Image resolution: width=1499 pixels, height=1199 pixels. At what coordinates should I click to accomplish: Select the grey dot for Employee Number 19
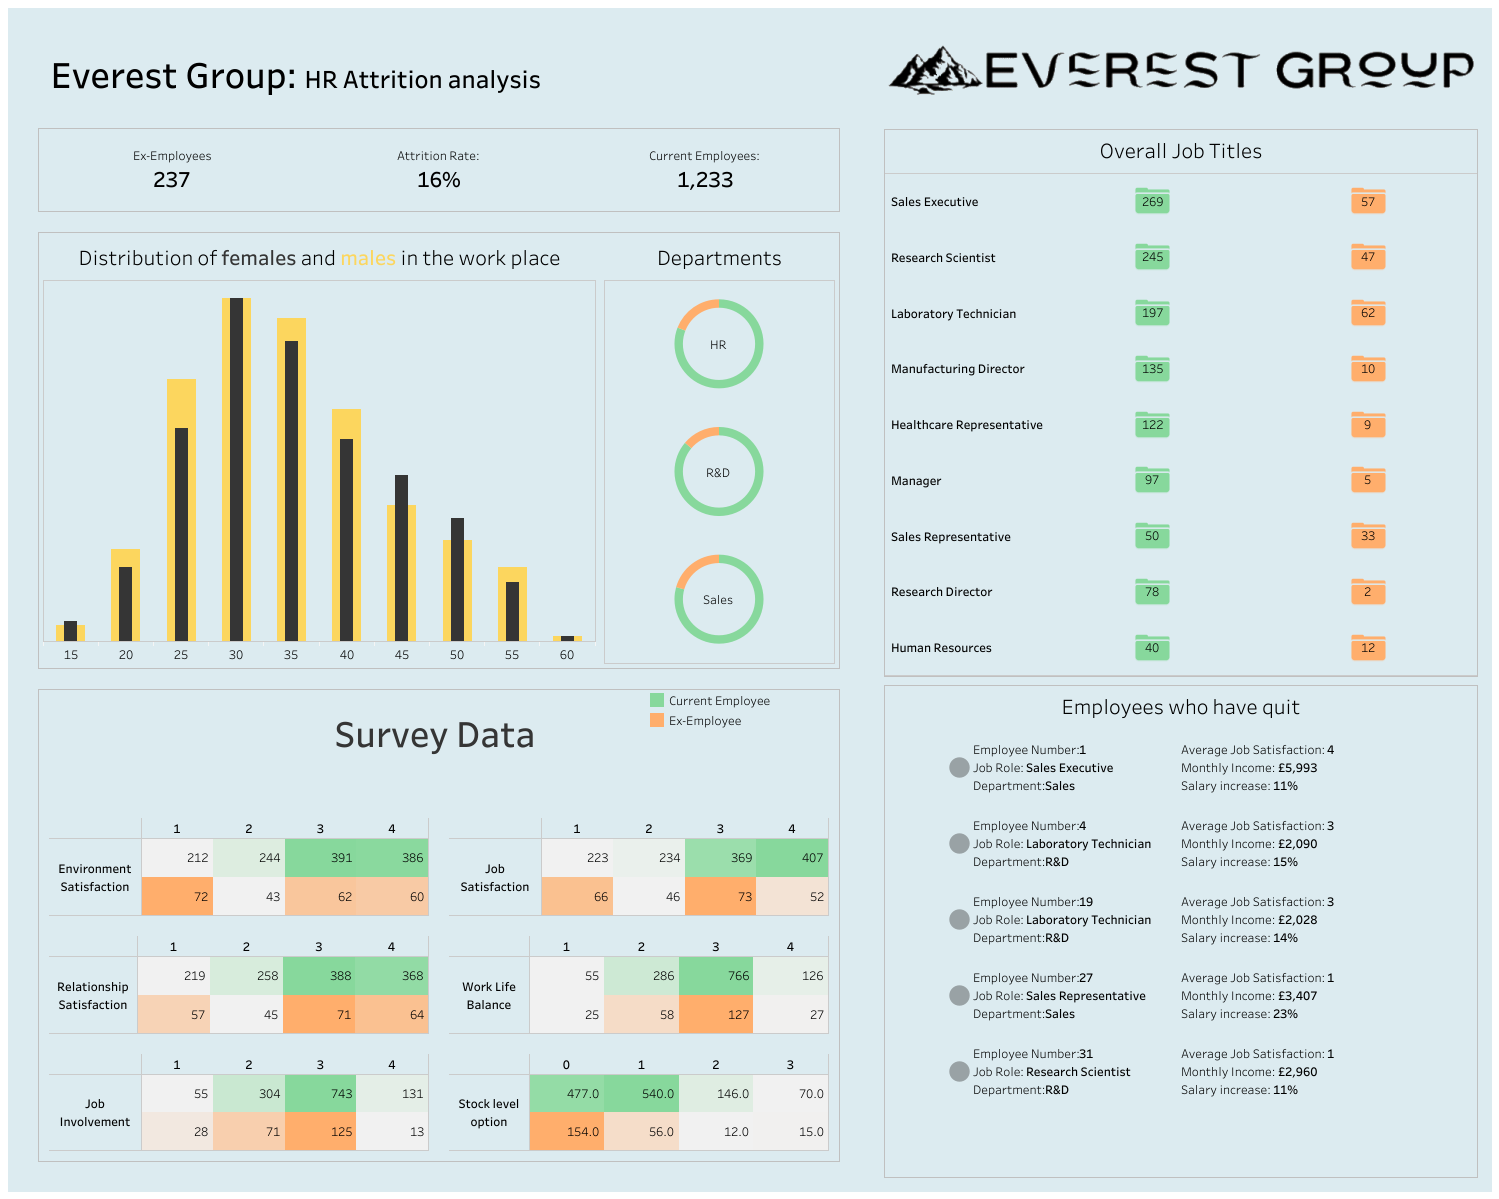pos(959,919)
